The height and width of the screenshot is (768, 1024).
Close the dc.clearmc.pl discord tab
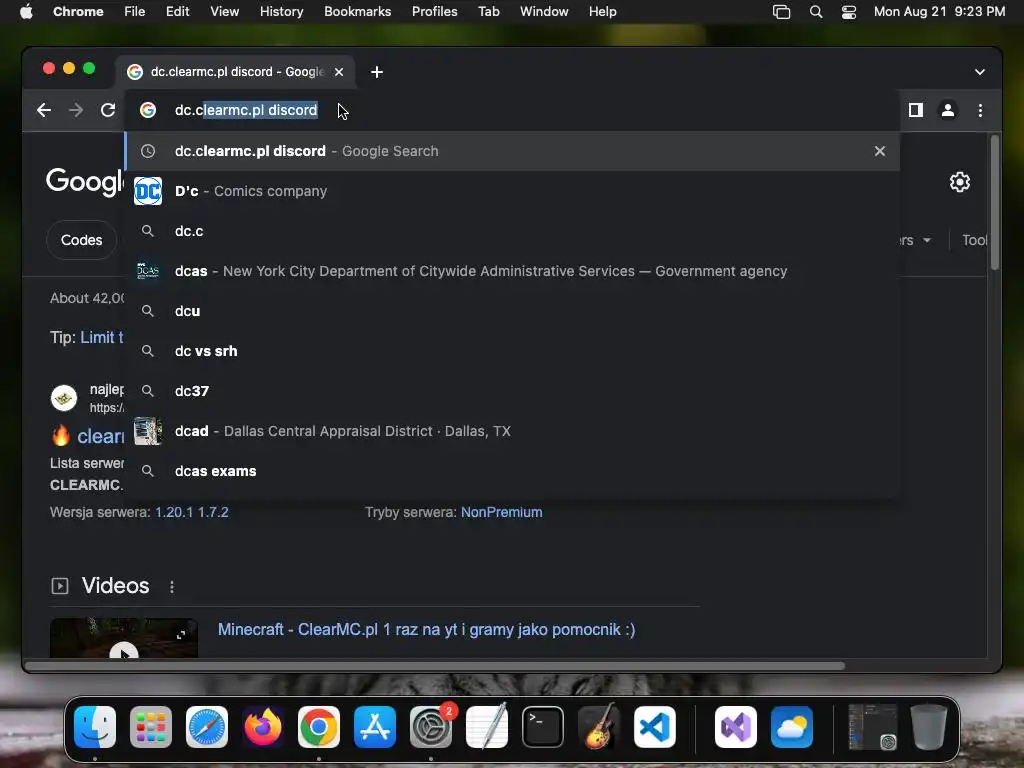339,72
